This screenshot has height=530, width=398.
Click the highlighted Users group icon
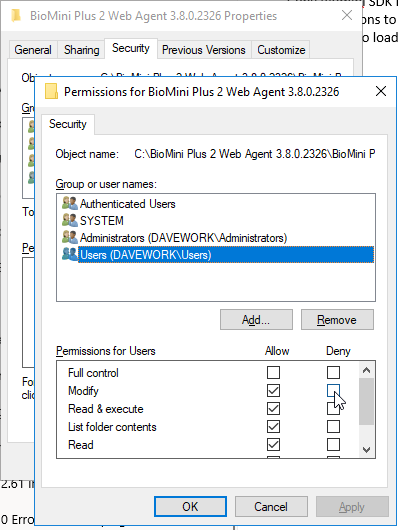click(x=70, y=254)
